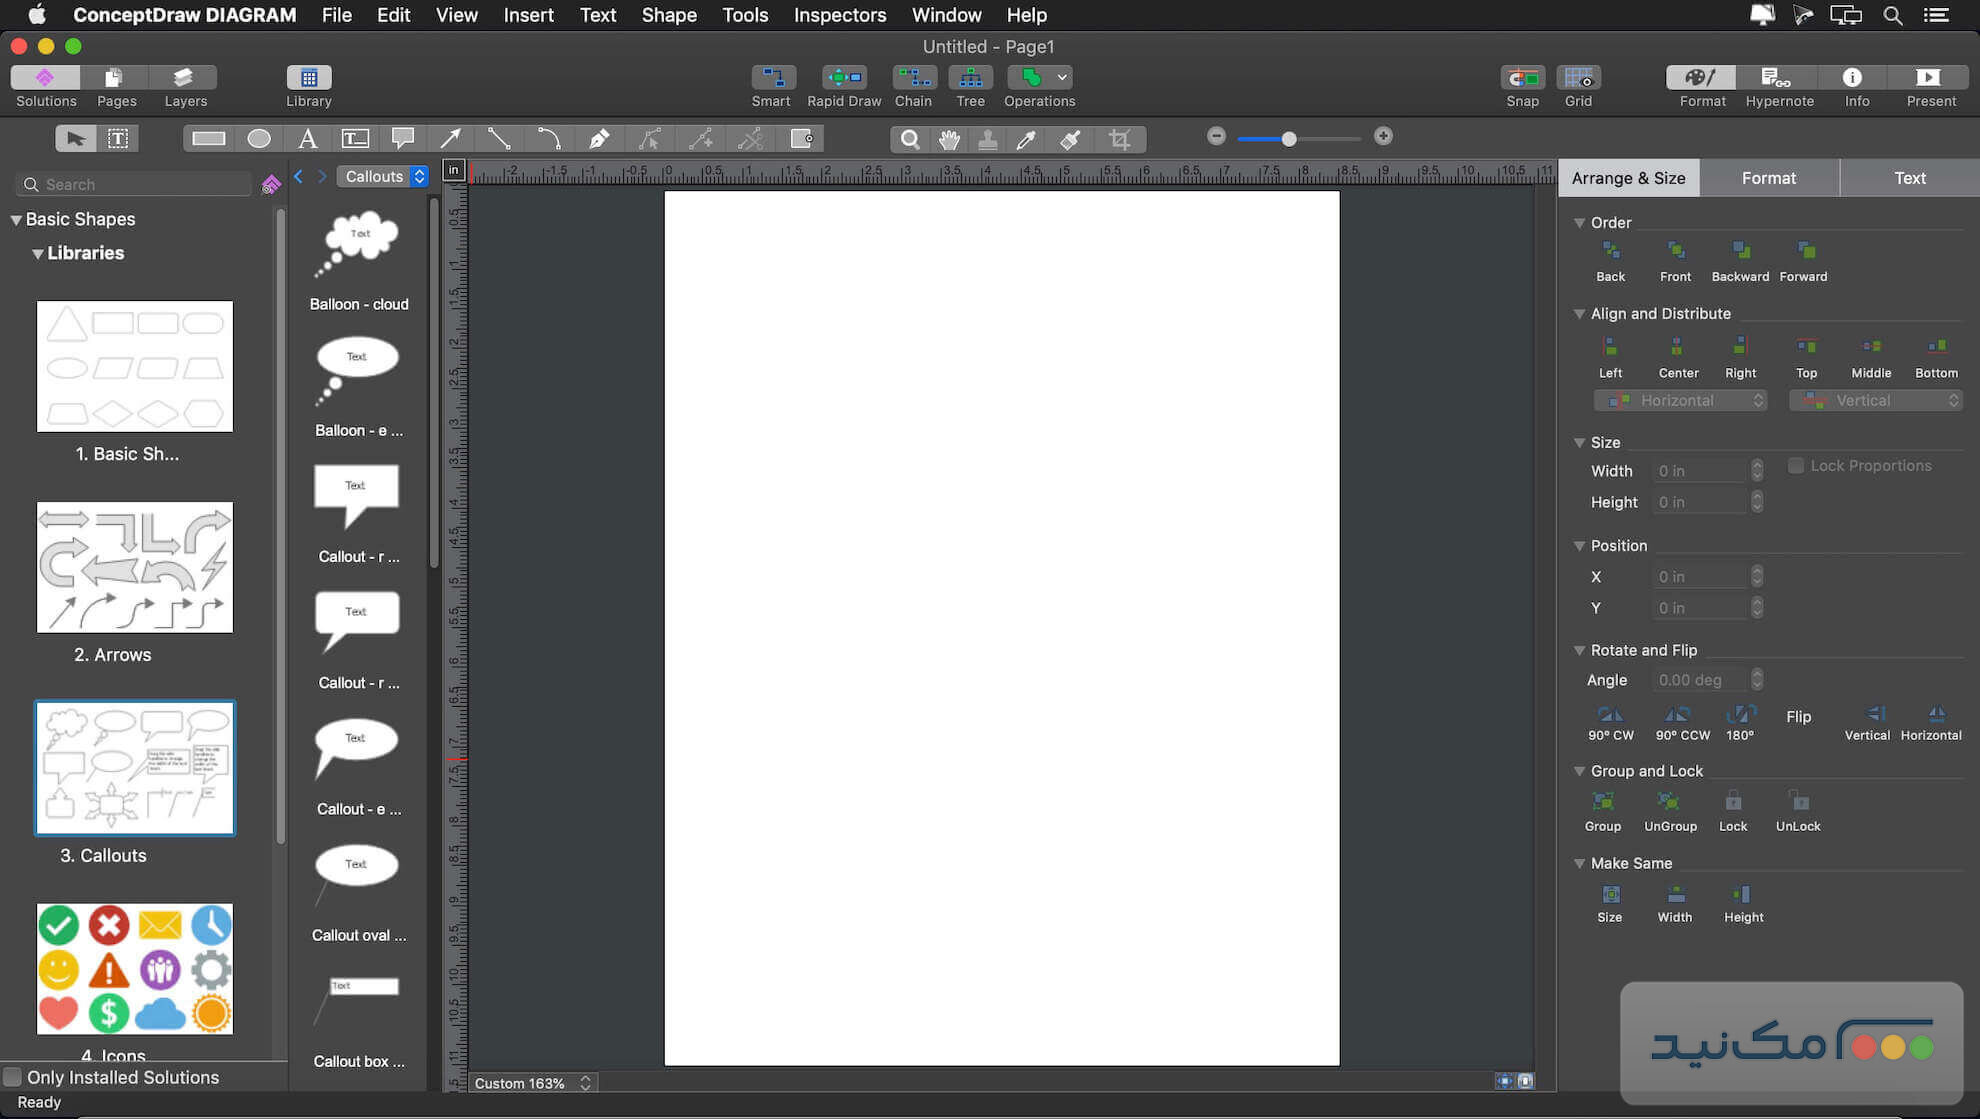This screenshot has width=1980, height=1119.
Task: Open the Inspectors menu
Action: point(839,15)
